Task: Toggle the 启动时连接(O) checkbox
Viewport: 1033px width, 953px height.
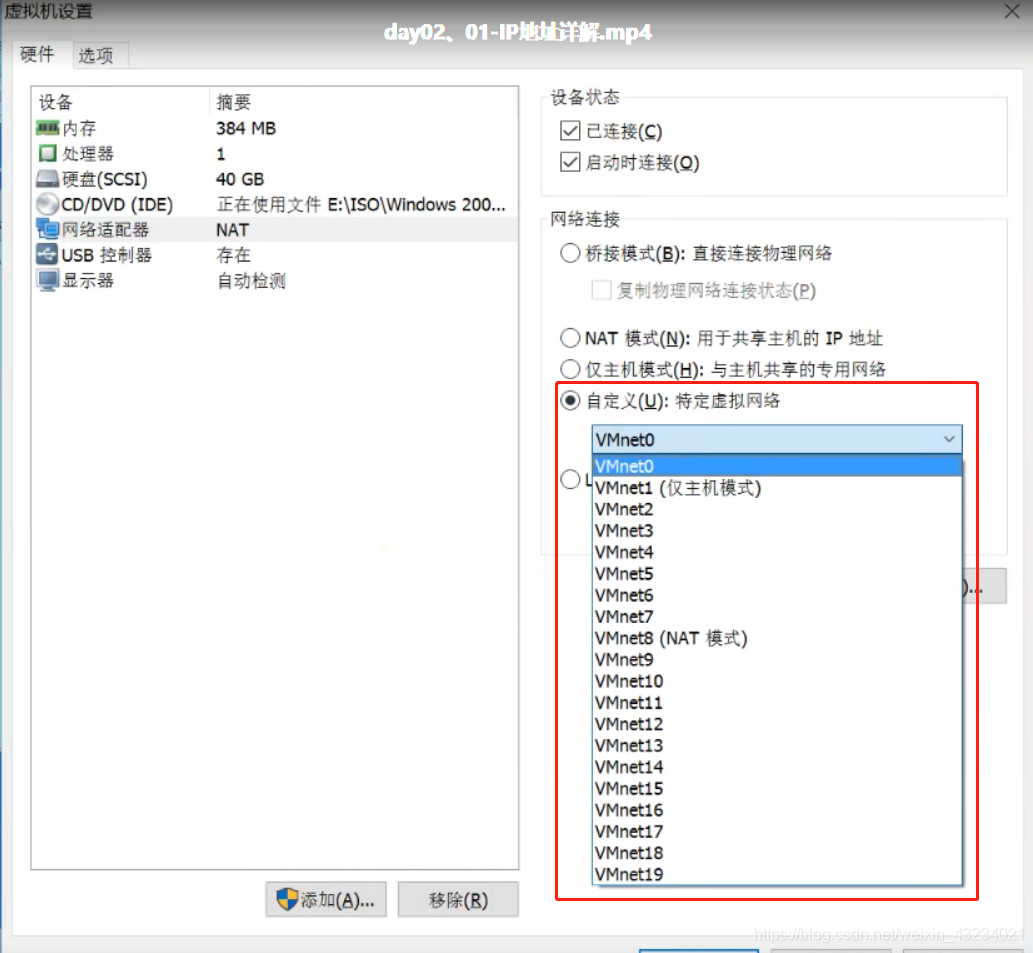Action: (570, 161)
